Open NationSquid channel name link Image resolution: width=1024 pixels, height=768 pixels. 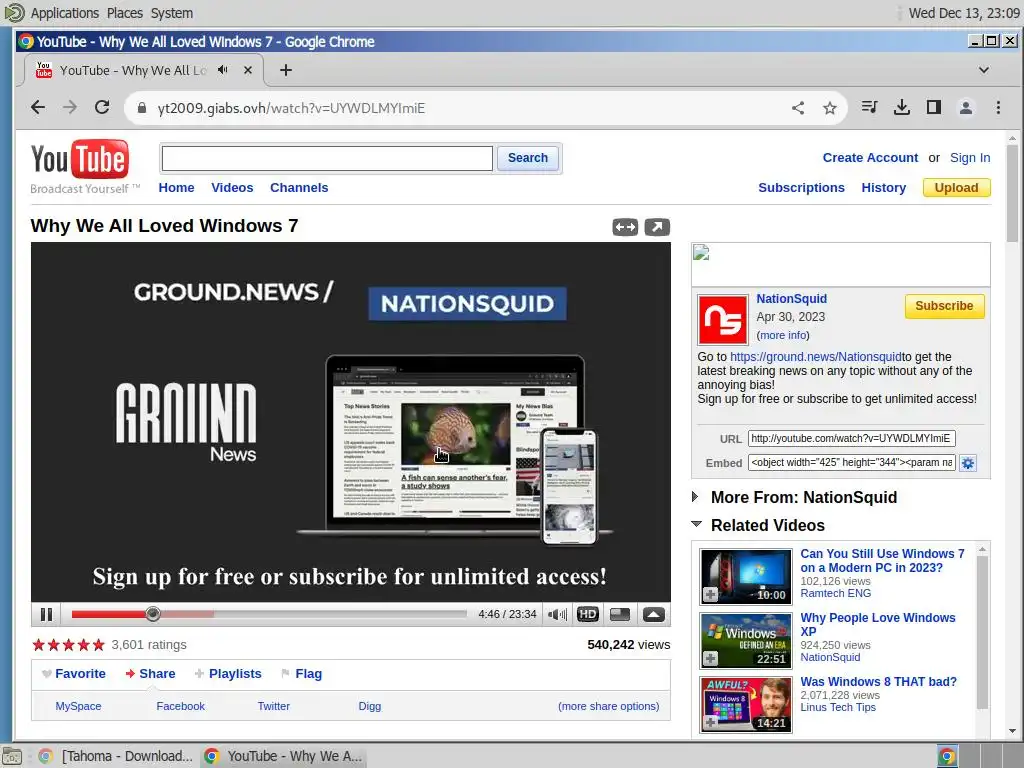coord(792,298)
